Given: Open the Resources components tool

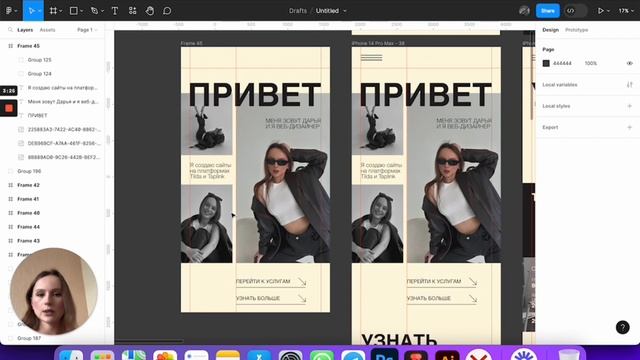Looking at the screenshot, I should click(x=132, y=11).
